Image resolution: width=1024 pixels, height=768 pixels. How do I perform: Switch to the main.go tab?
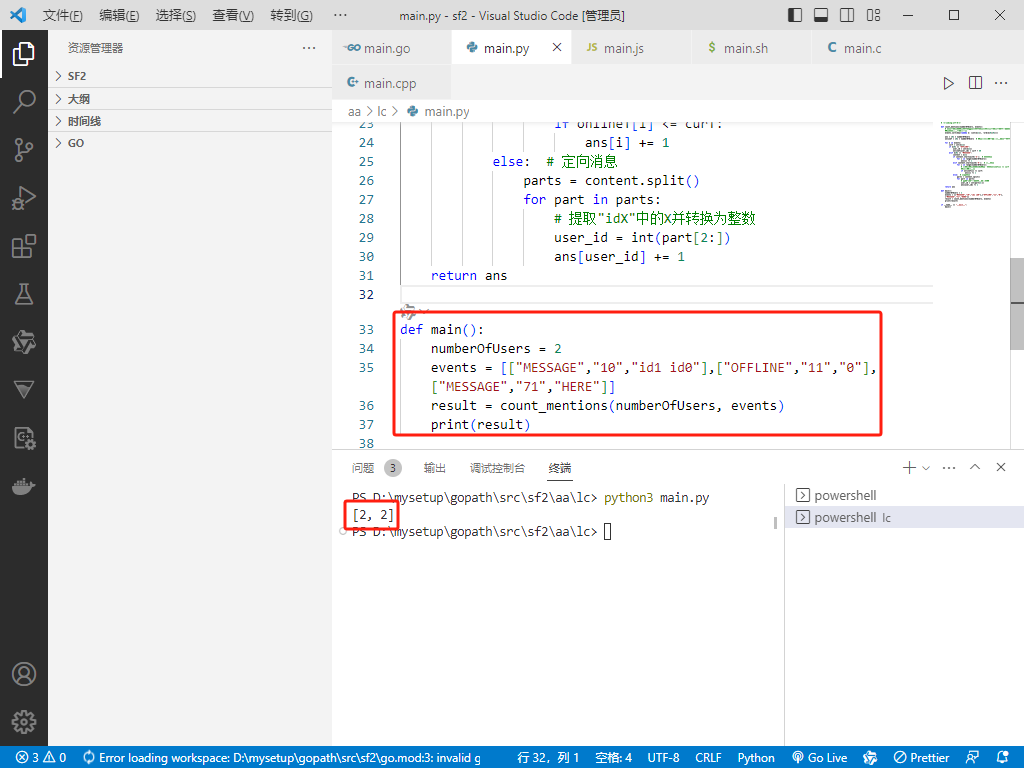[391, 48]
